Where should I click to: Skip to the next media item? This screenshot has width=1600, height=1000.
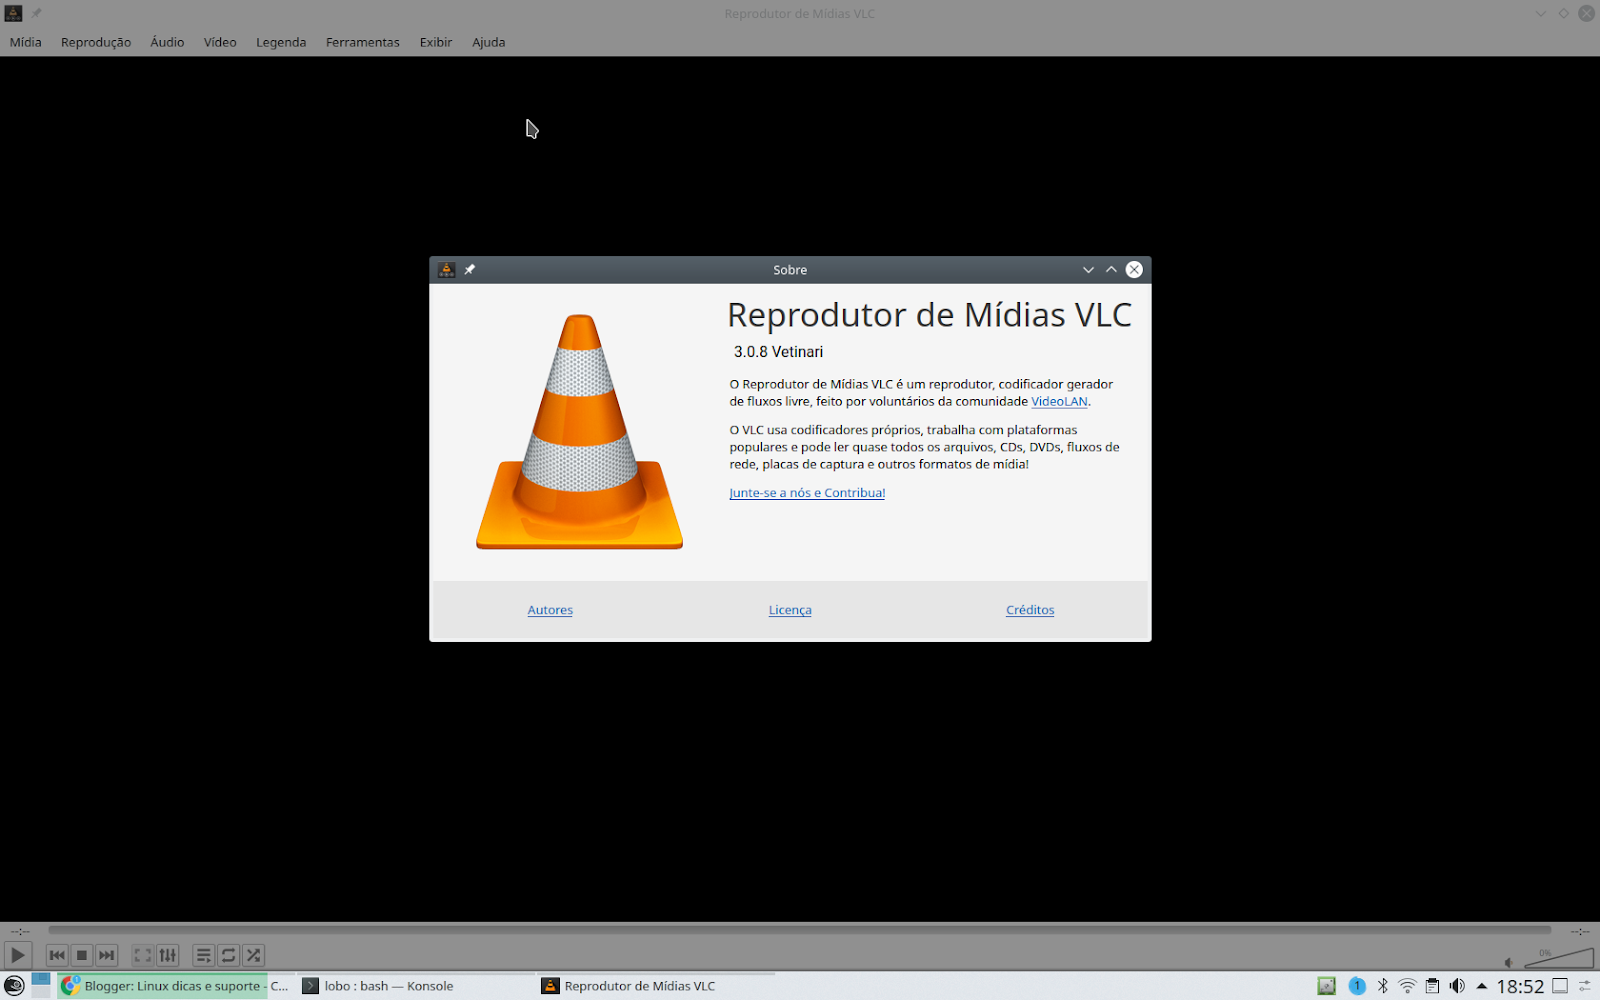(x=107, y=955)
